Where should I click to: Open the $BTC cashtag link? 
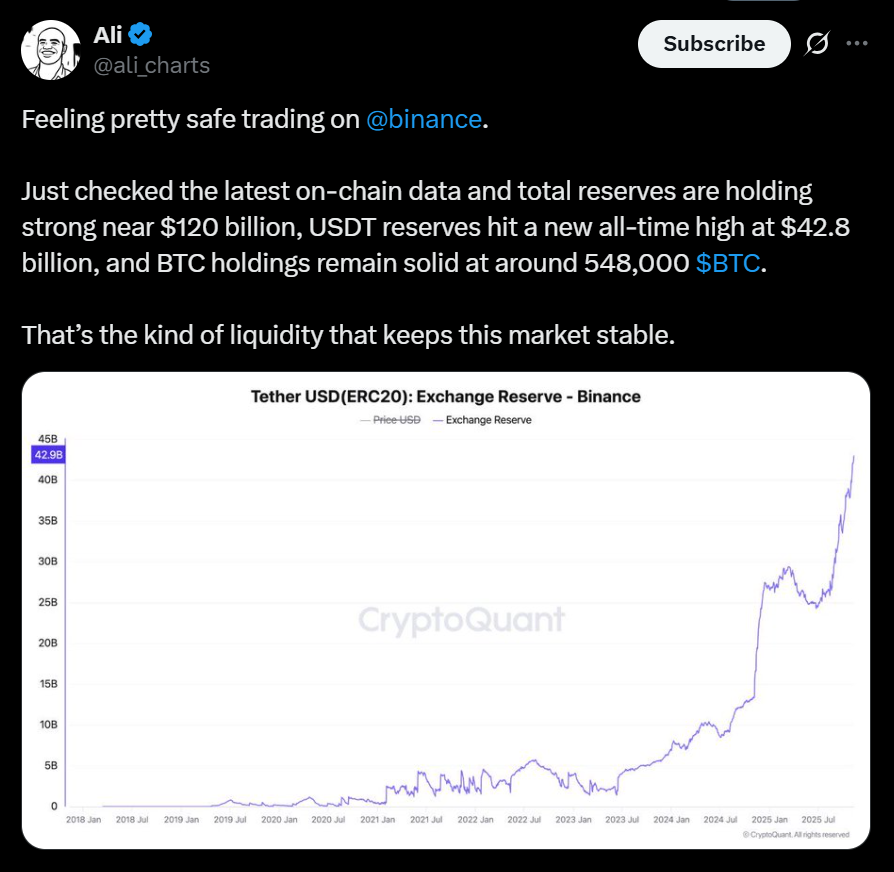pyautogui.click(x=728, y=263)
